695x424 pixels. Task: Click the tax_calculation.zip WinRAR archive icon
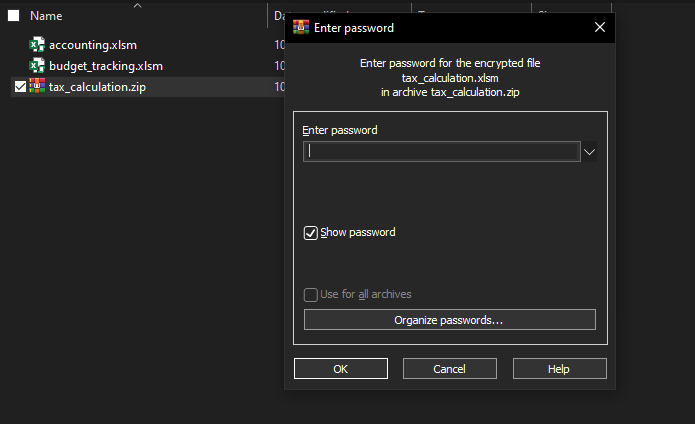(37, 86)
